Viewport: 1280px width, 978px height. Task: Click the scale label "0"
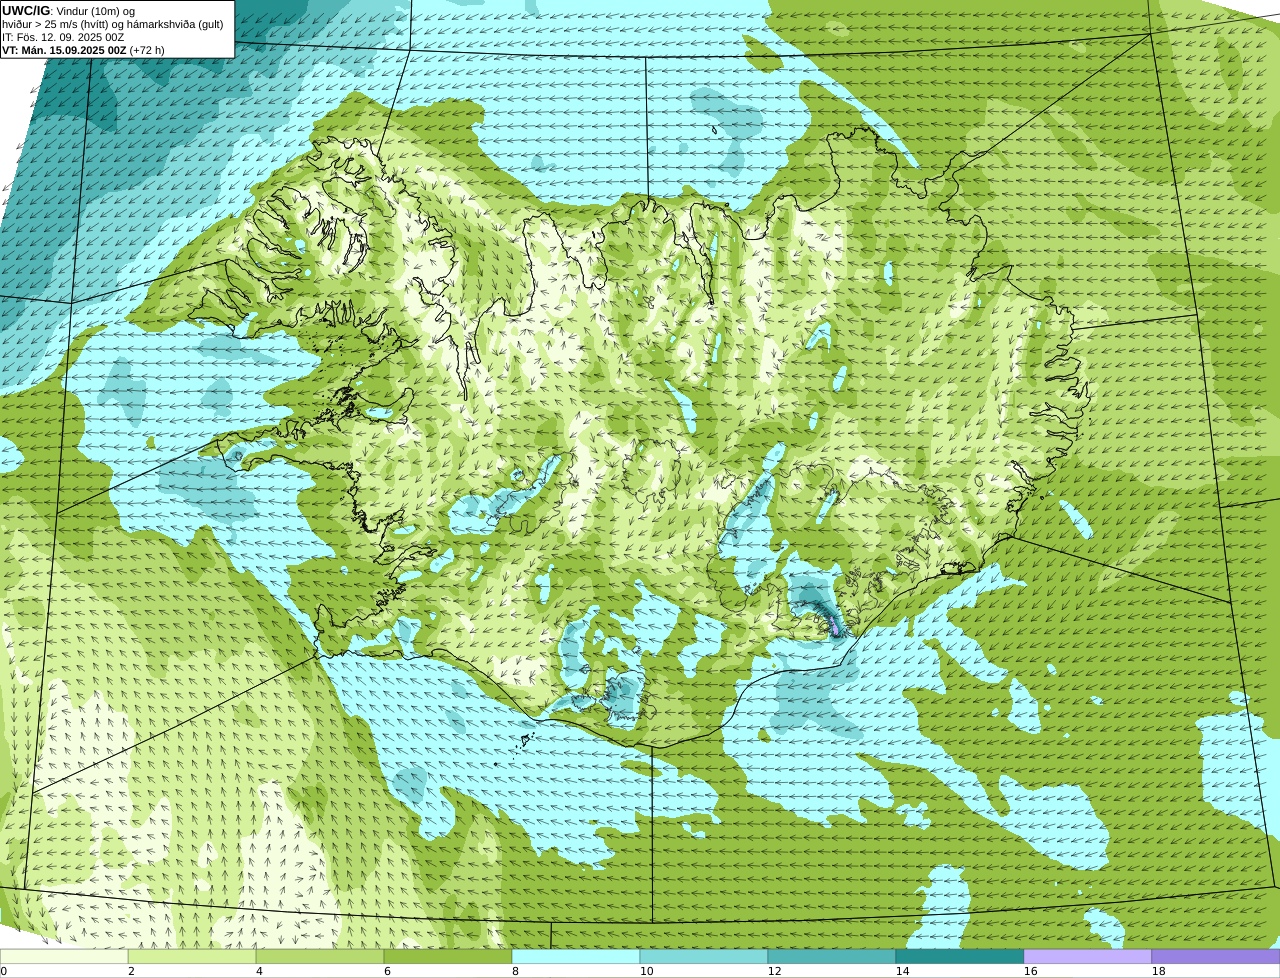pyautogui.click(x=4, y=971)
